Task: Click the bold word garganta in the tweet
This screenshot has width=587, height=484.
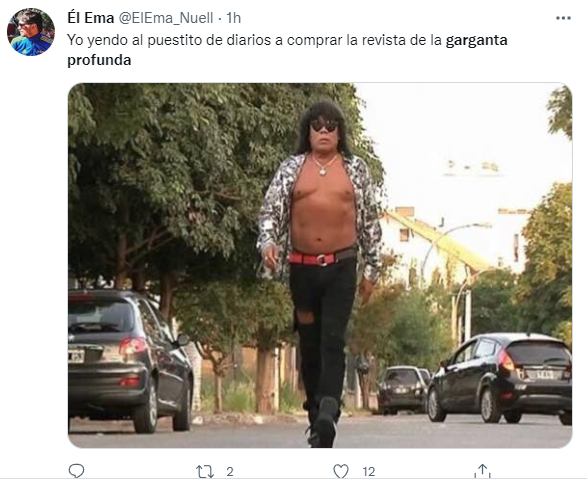Action: [476, 40]
